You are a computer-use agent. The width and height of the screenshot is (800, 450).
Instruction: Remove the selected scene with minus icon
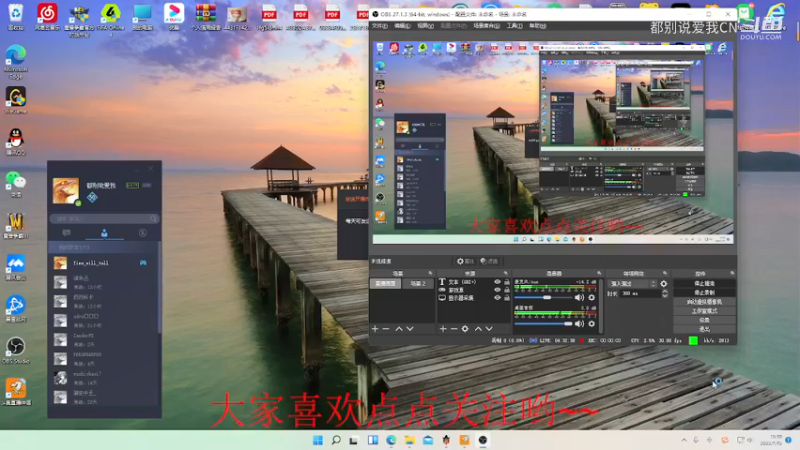coord(386,329)
